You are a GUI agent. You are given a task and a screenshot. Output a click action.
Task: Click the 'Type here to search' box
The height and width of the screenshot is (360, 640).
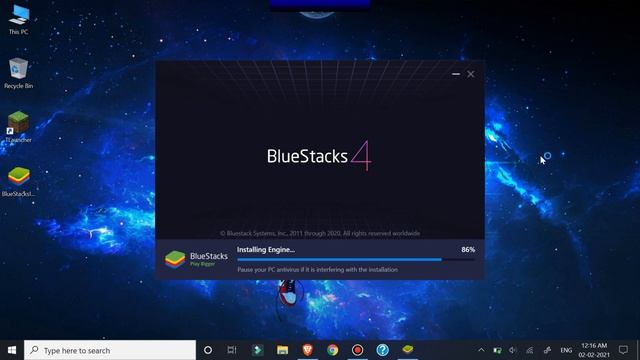tap(110, 350)
